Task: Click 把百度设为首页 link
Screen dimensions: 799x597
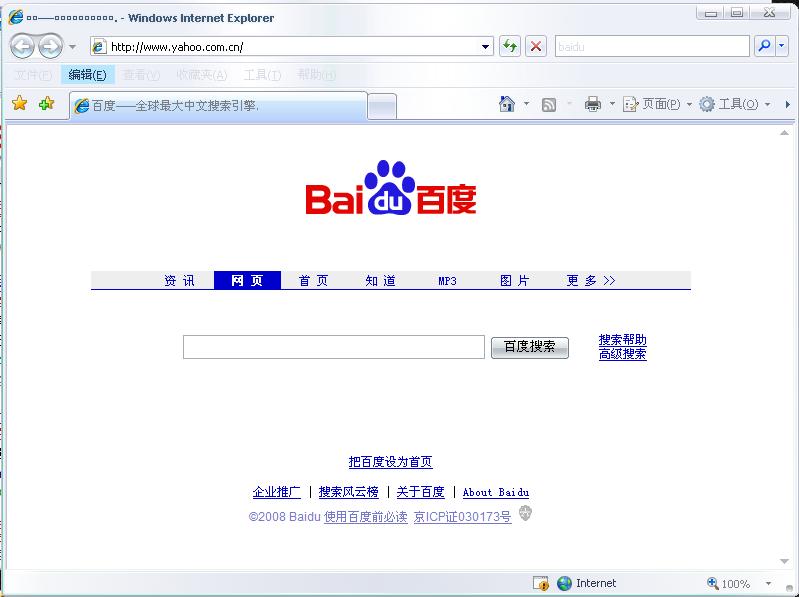Action: (390, 462)
